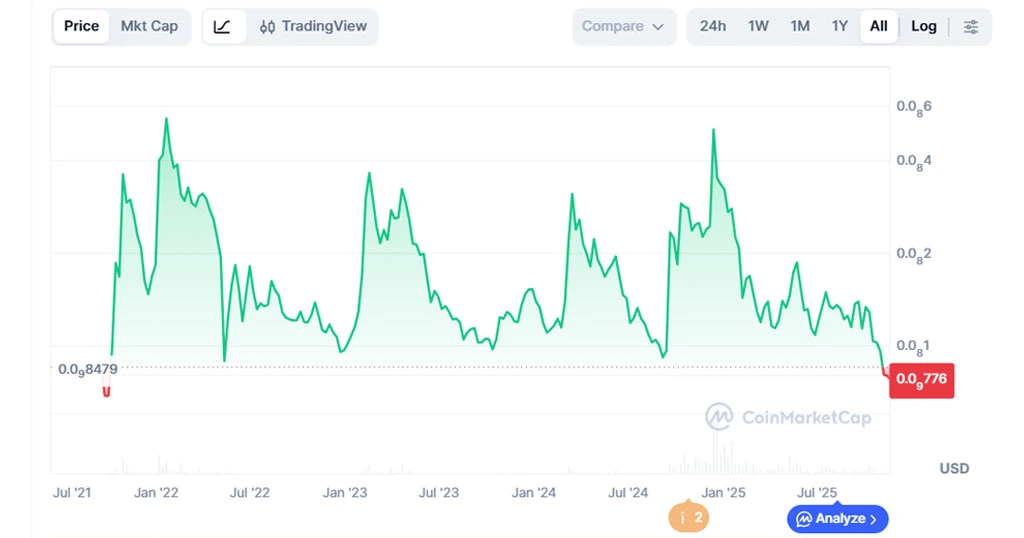Switch chart to Mkt Cap view
Image resolution: width=1024 pixels, height=538 pixels.
click(149, 27)
